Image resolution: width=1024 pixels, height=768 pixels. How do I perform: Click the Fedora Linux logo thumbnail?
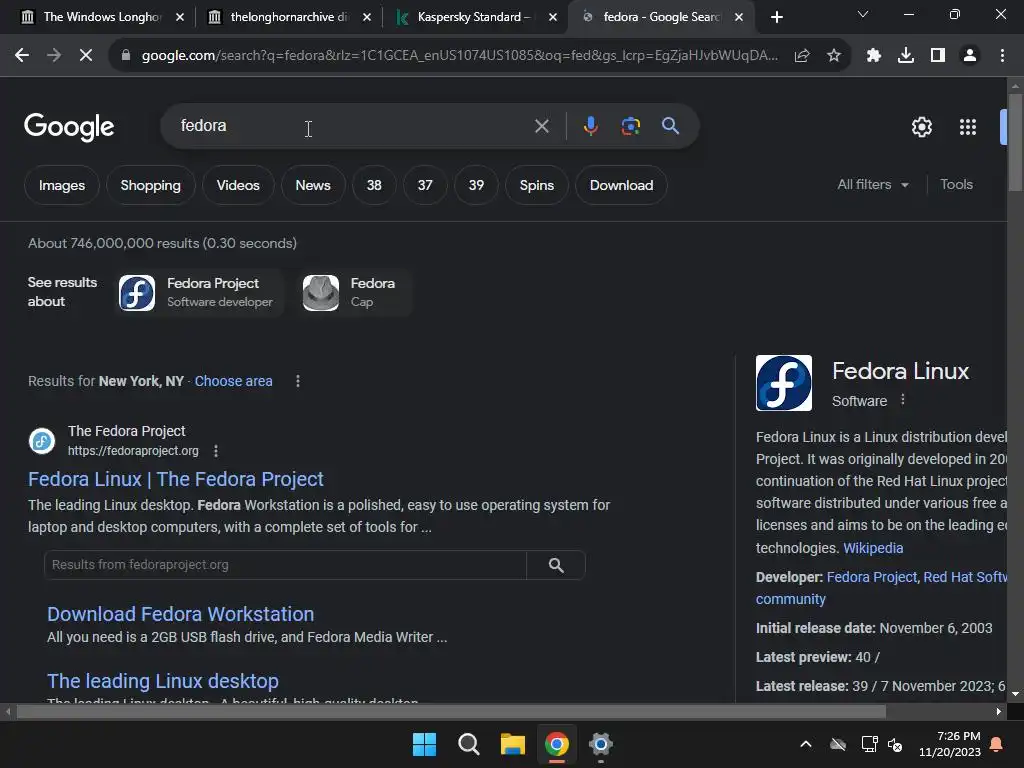coord(784,383)
